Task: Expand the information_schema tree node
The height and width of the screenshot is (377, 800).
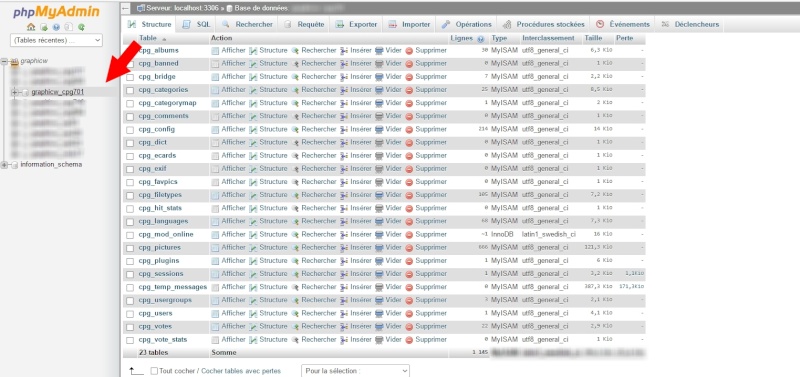Action: point(5,165)
